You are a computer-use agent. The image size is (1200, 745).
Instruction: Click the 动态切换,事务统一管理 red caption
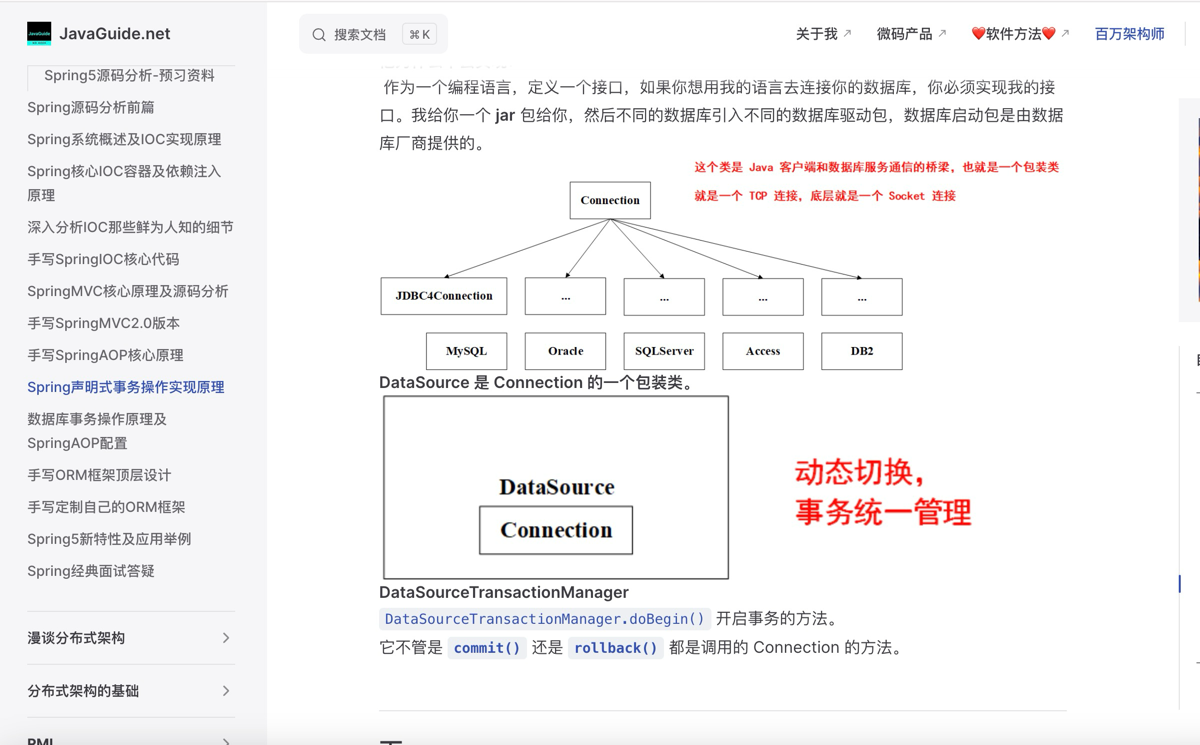(883, 492)
